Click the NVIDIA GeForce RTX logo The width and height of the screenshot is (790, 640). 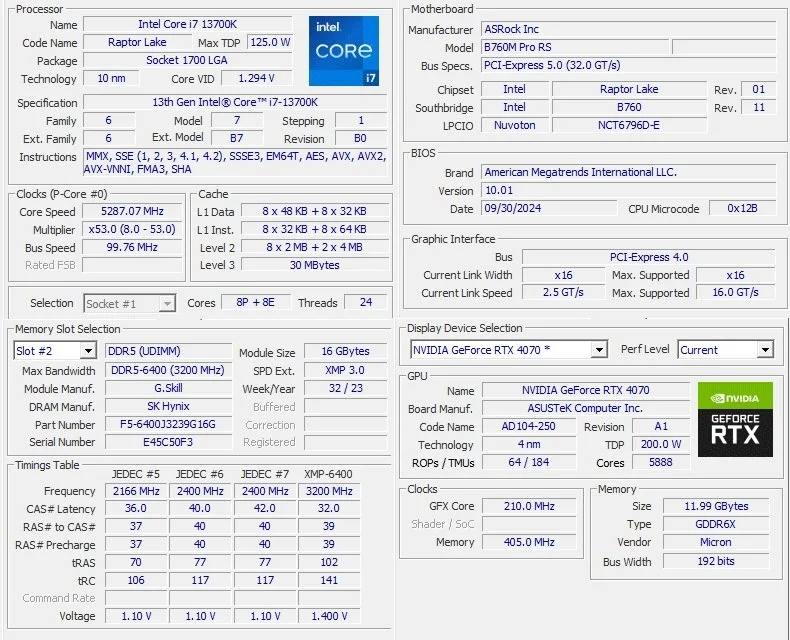[735, 419]
